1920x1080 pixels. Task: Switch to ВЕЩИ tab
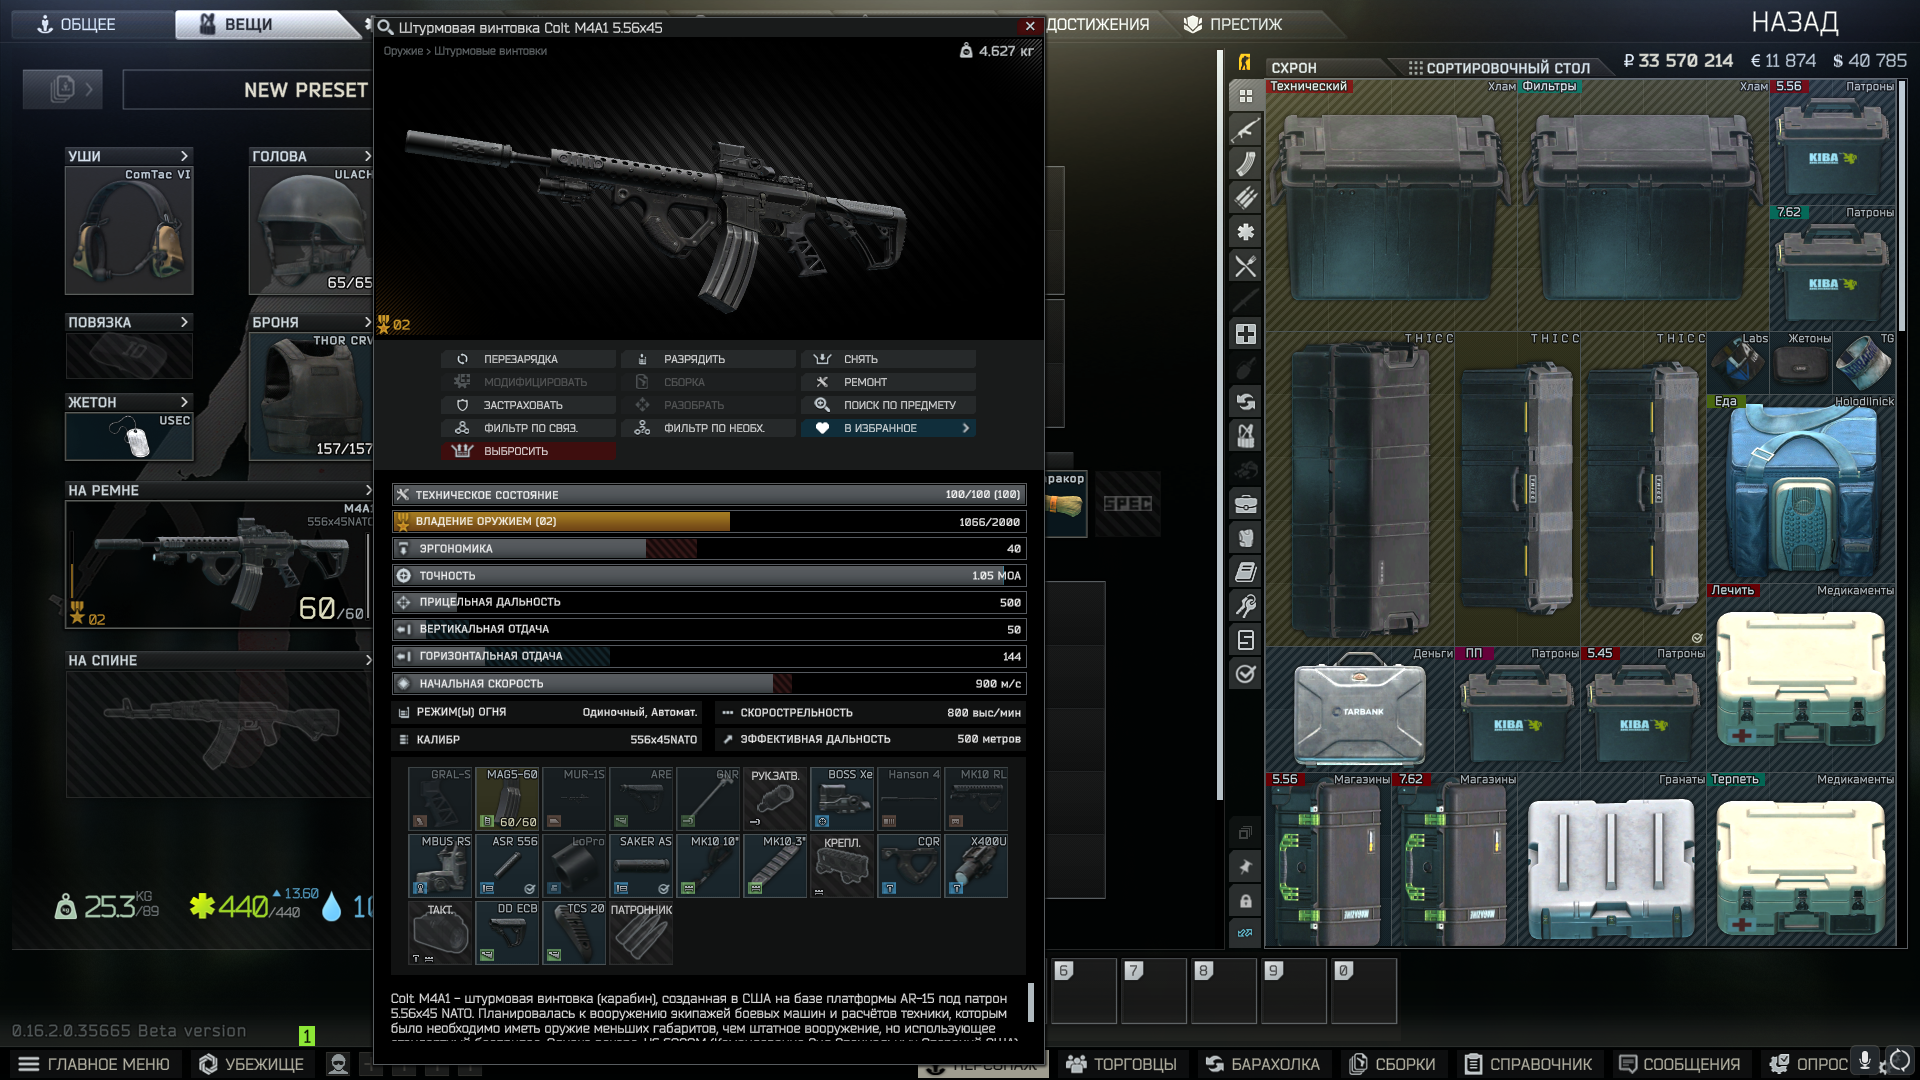(x=262, y=24)
